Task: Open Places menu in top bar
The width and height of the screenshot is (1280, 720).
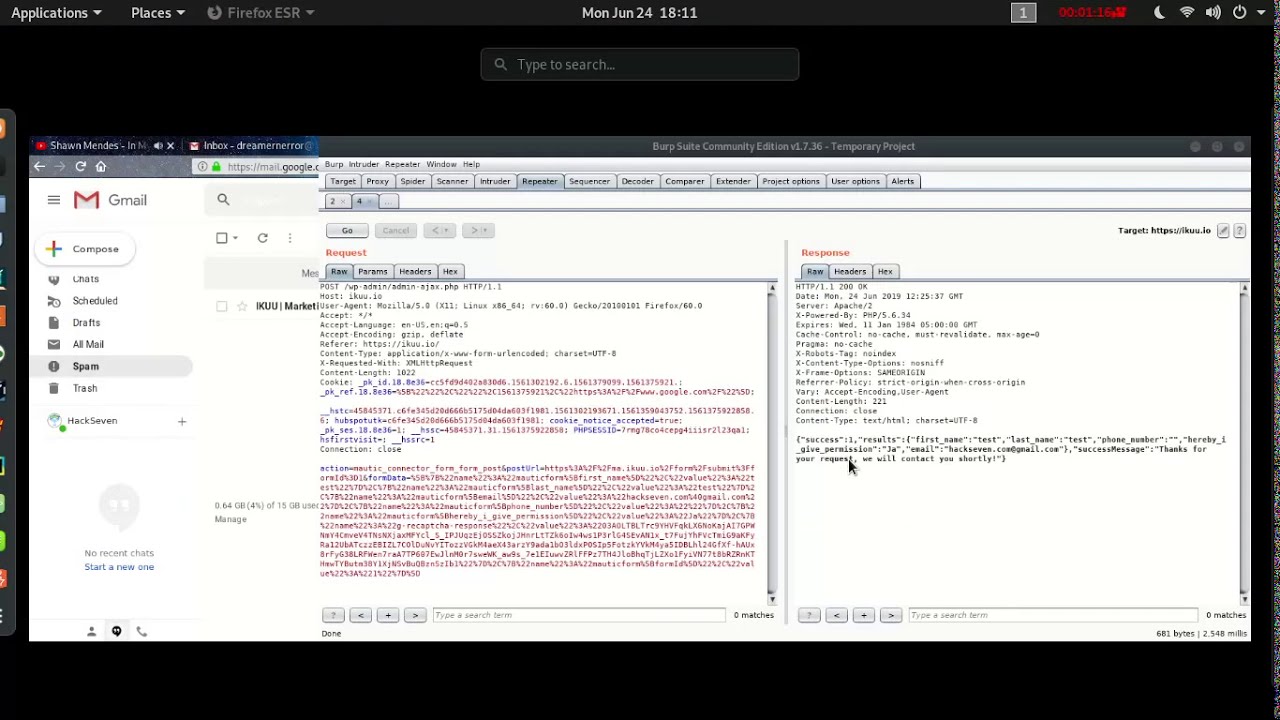Action: click(157, 13)
